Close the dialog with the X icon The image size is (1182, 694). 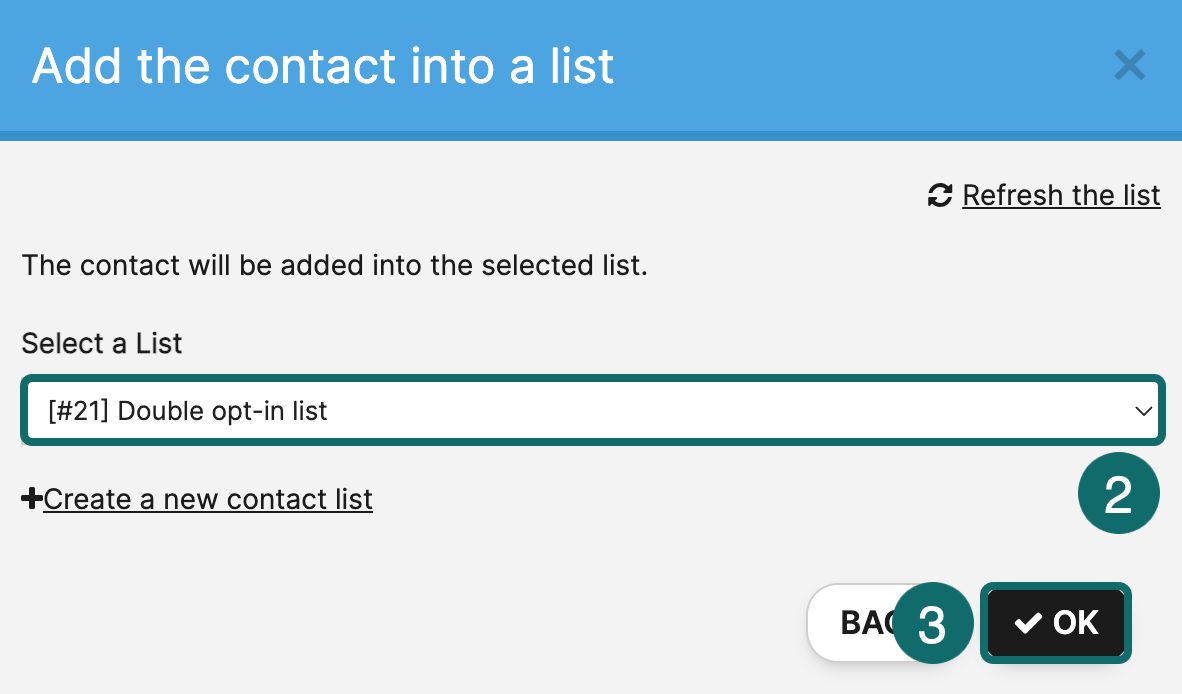(1129, 66)
